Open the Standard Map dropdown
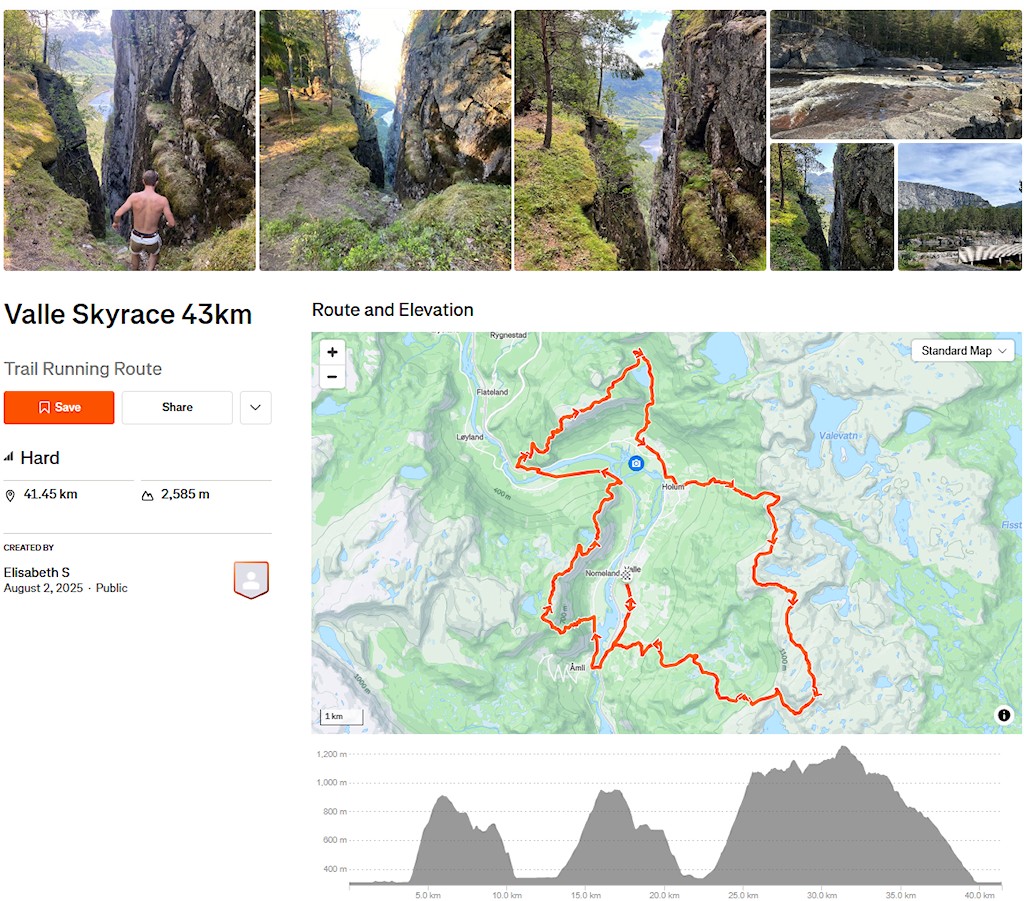Screen dimensions: 1024x901 coord(963,351)
